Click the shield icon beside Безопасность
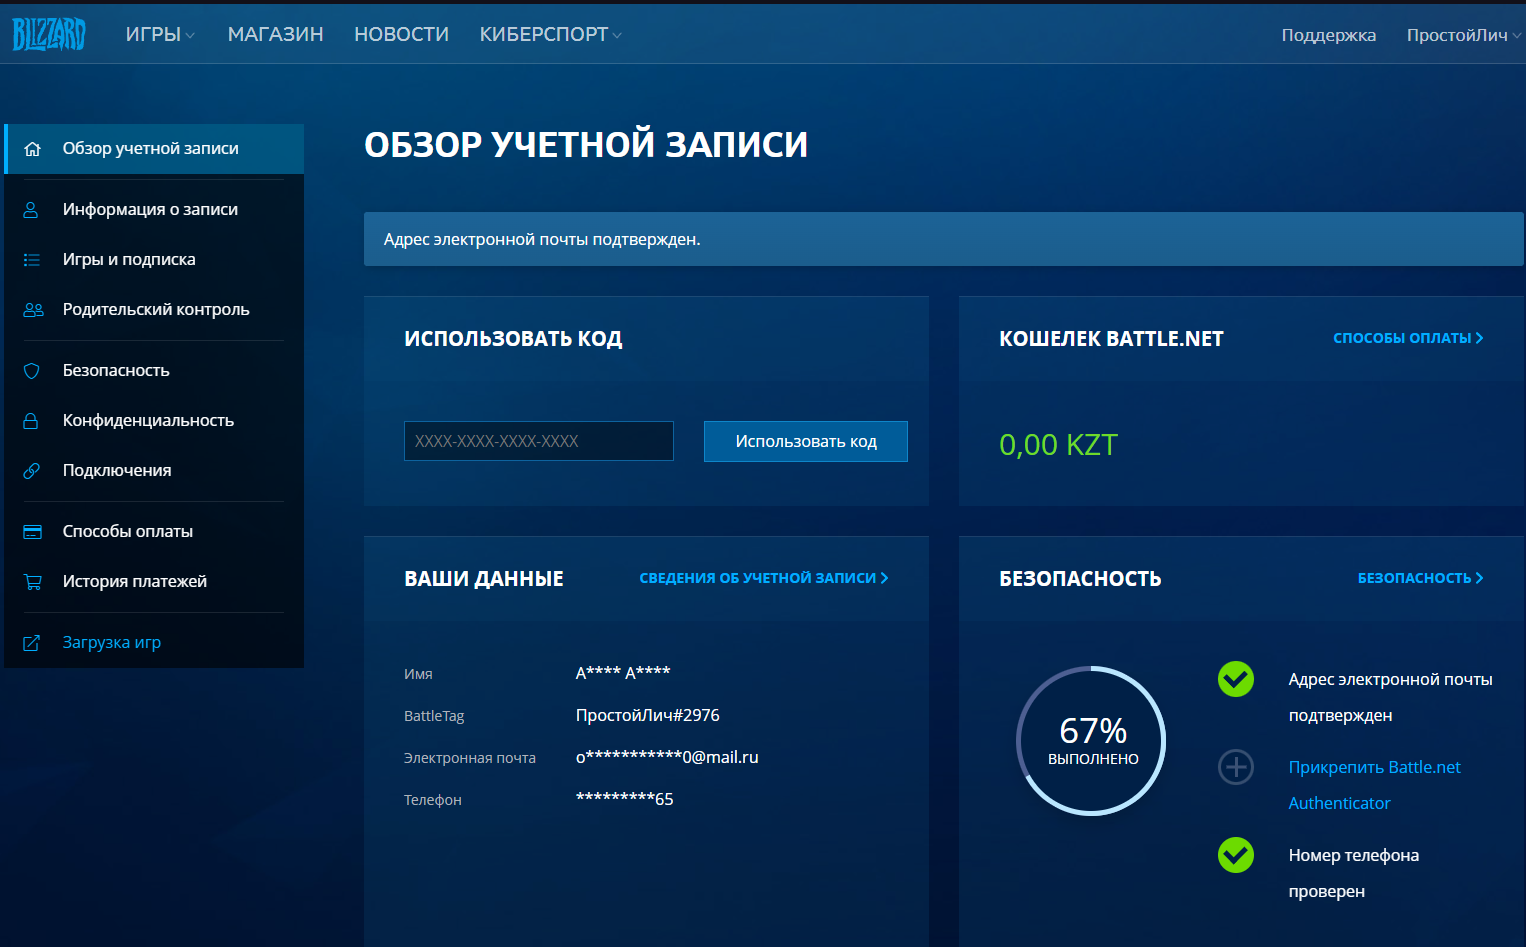The height and width of the screenshot is (947, 1526). [31, 371]
